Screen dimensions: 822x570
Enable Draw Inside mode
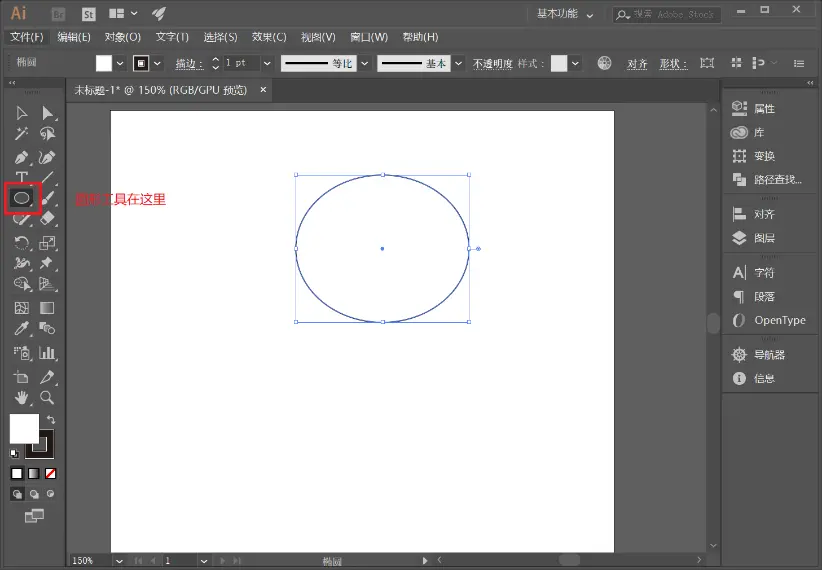[50, 494]
